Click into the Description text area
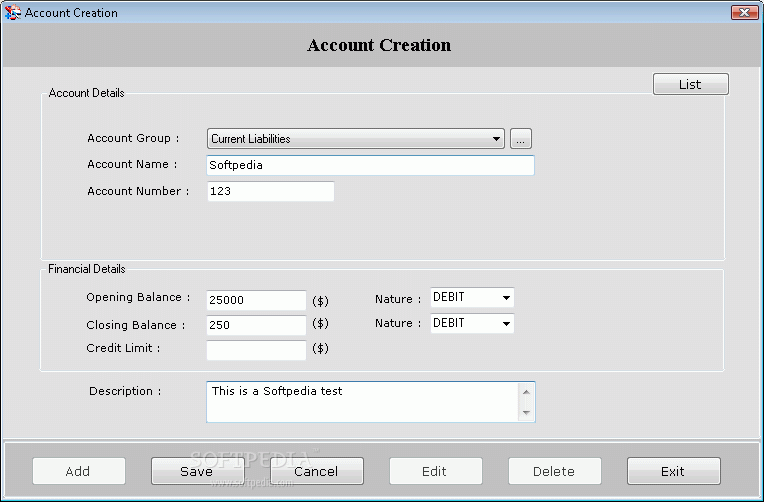Screen dimensions: 764x502 [x=363, y=402]
